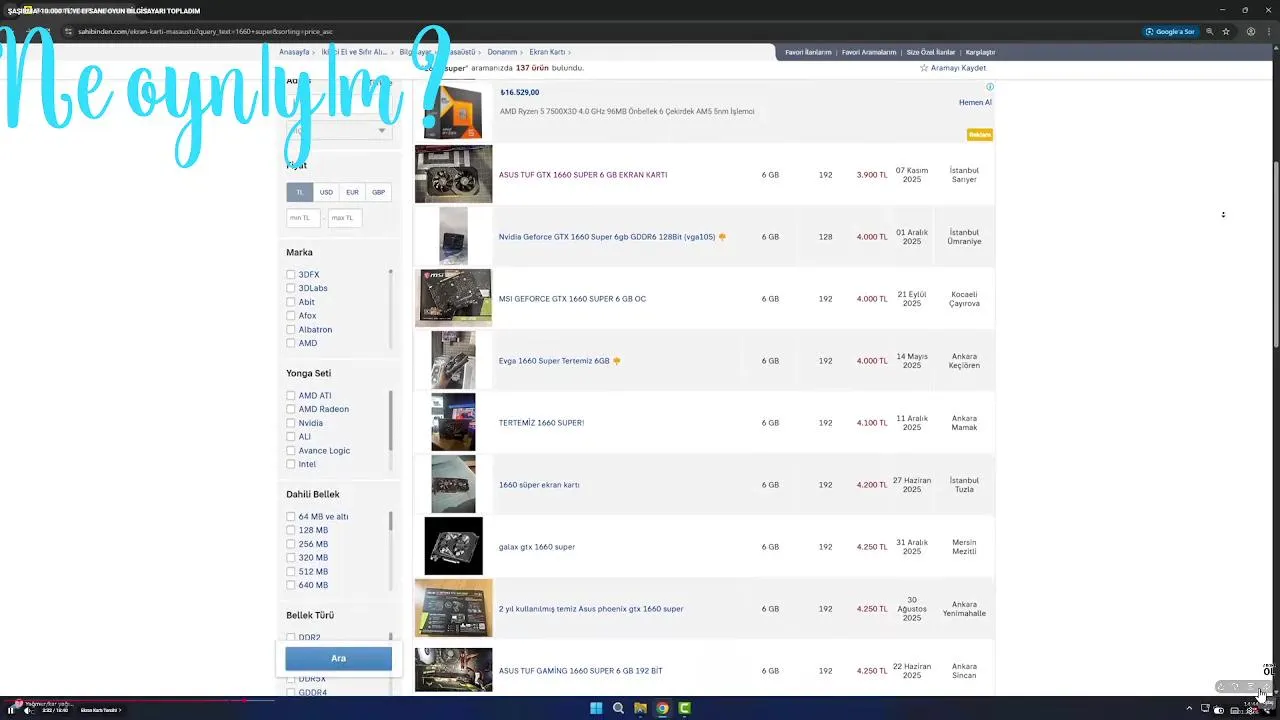Open Windows taskbar search
1280x720 pixels.
tap(618, 708)
